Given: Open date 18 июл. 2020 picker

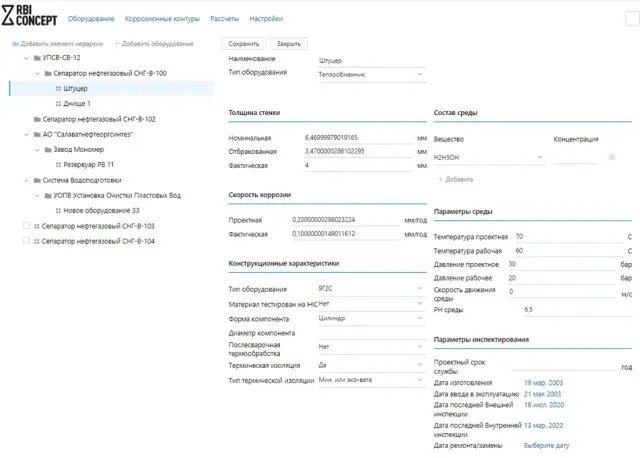Looking at the screenshot, I should pos(544,405).
